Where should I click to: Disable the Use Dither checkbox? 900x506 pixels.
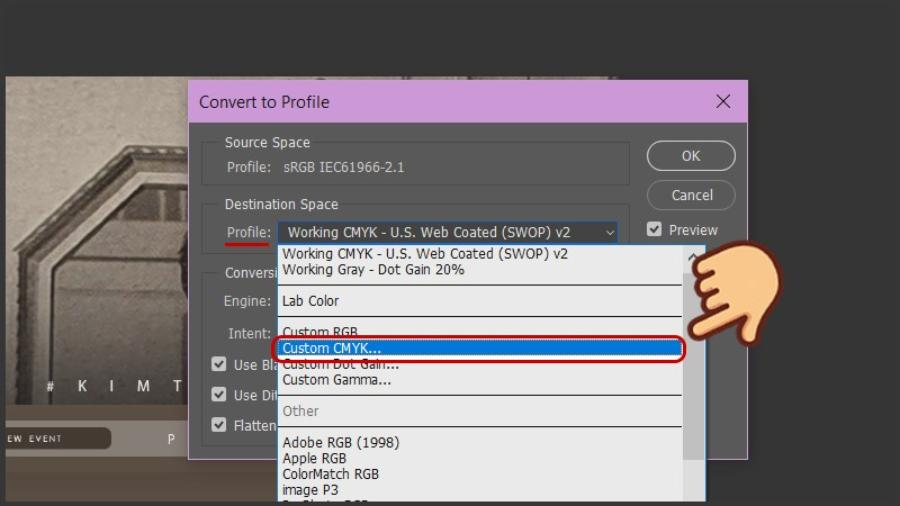click(219, 395)
